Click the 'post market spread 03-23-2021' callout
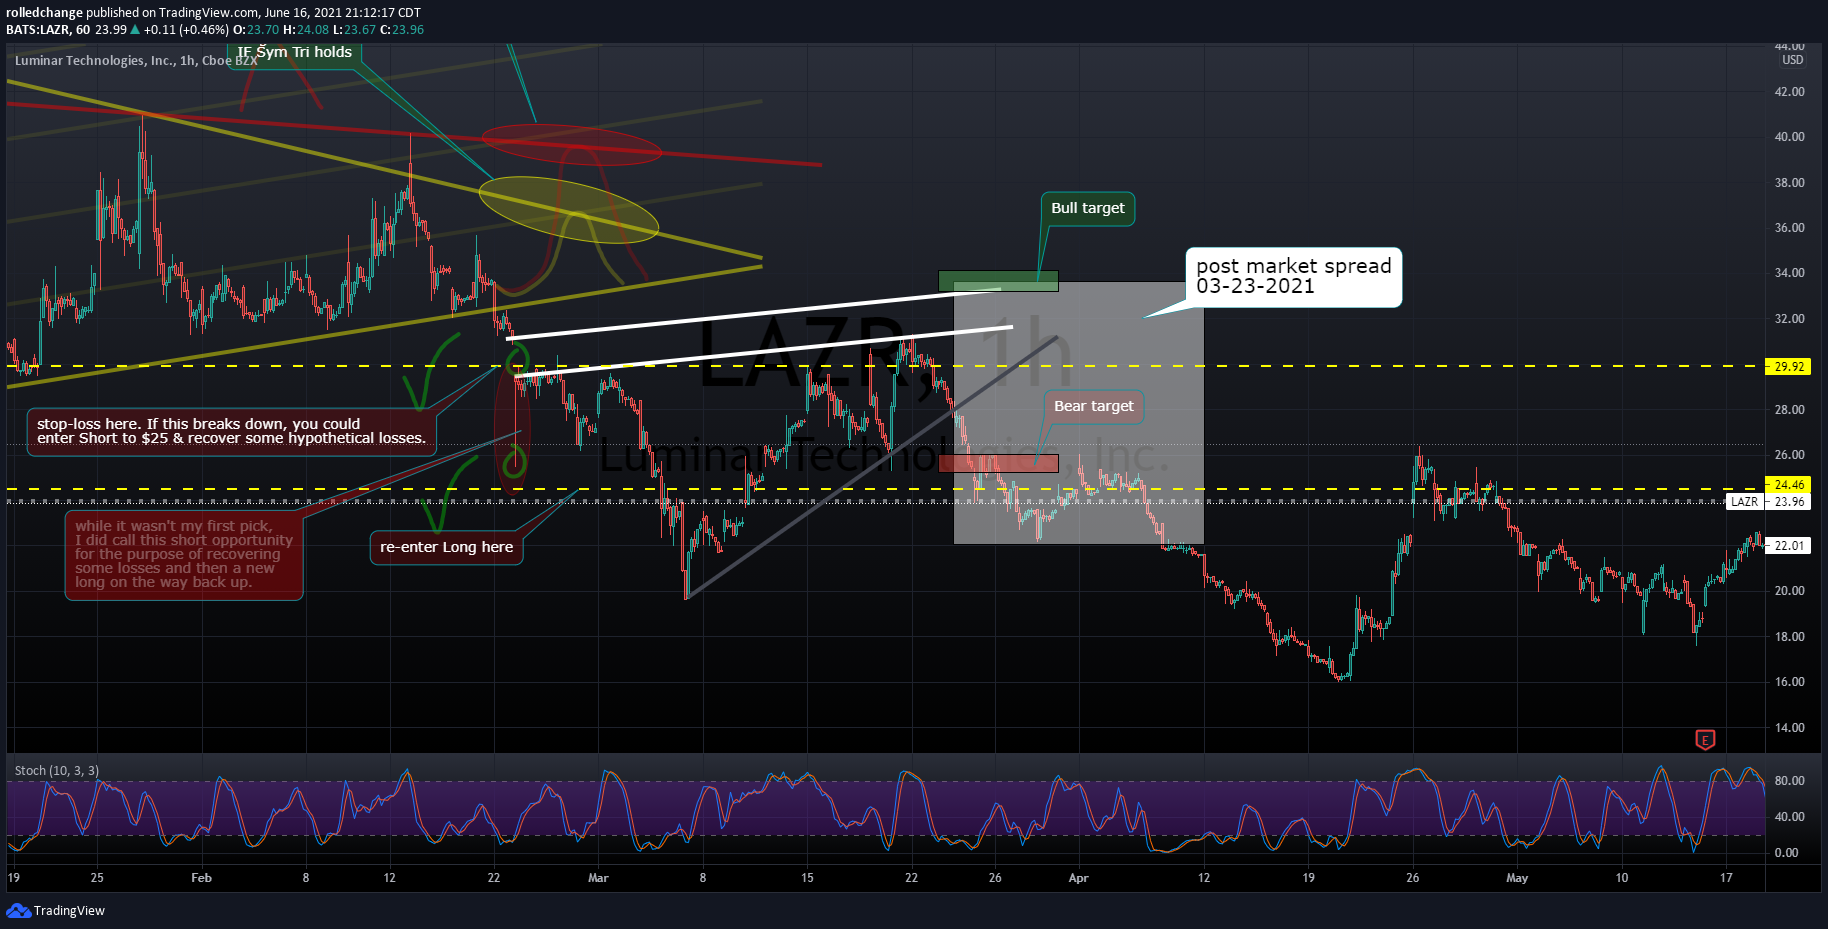 pos(1293,277)
